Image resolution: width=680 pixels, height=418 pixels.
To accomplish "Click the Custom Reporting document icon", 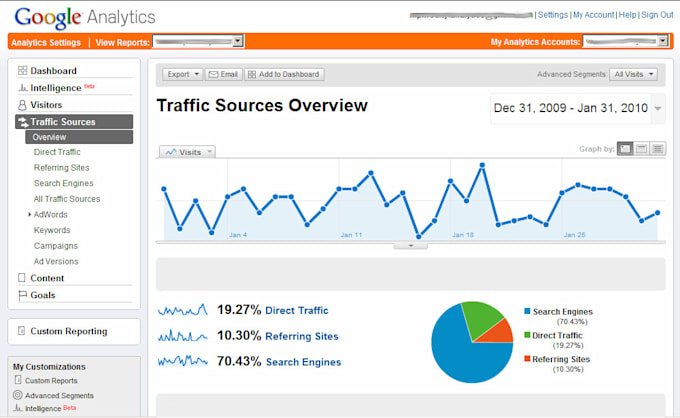I will click(x=21, y=331).
